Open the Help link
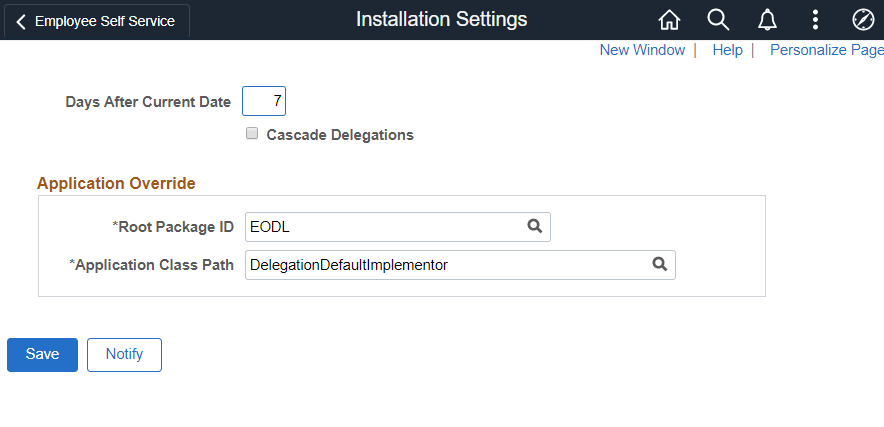The width and height of the screenshot is (884, 427). coord(727,50)
